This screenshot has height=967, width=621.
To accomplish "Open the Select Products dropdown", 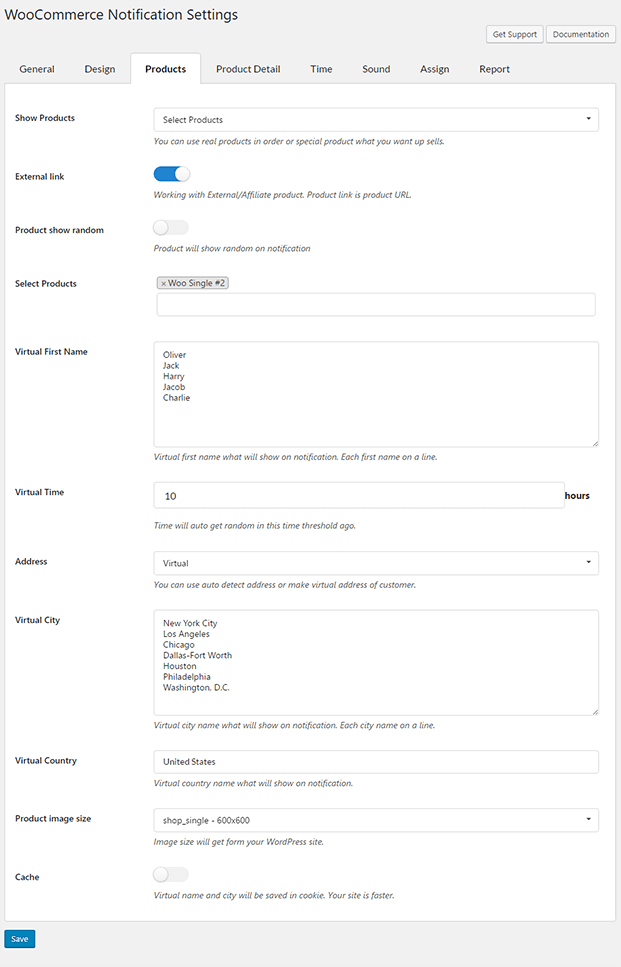I will click(x=375, y=118).
